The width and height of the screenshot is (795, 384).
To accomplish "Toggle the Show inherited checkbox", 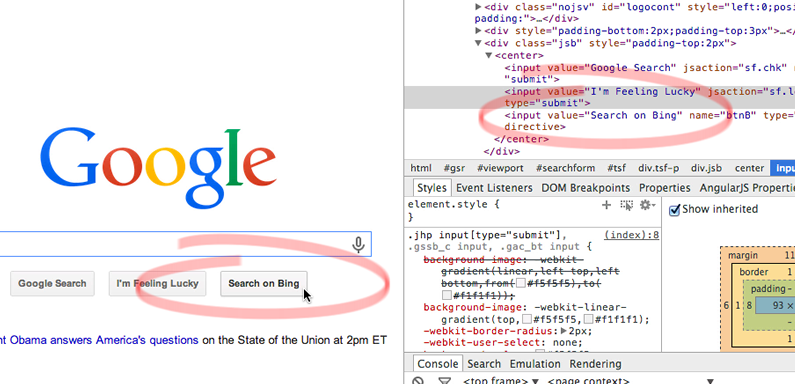I will pos(674,210).
